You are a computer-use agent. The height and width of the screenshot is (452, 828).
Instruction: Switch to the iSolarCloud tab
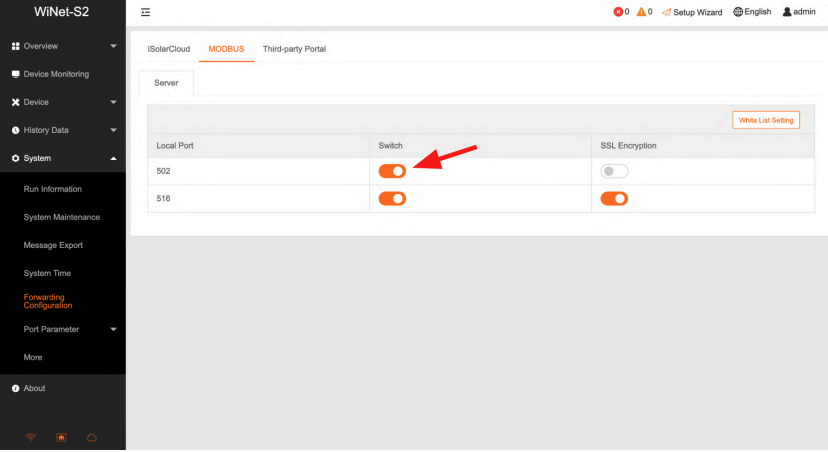168,49
